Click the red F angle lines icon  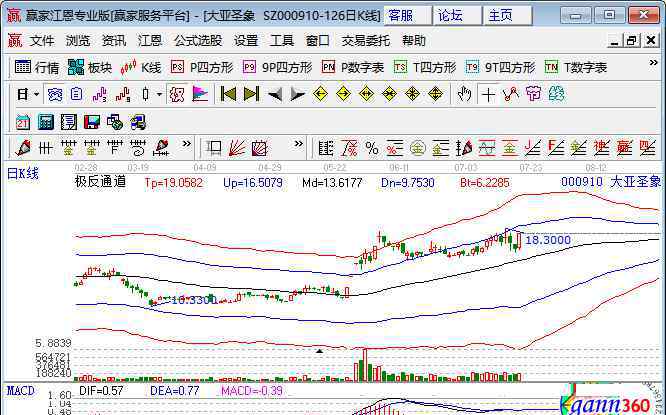click(x=556, y=148)
